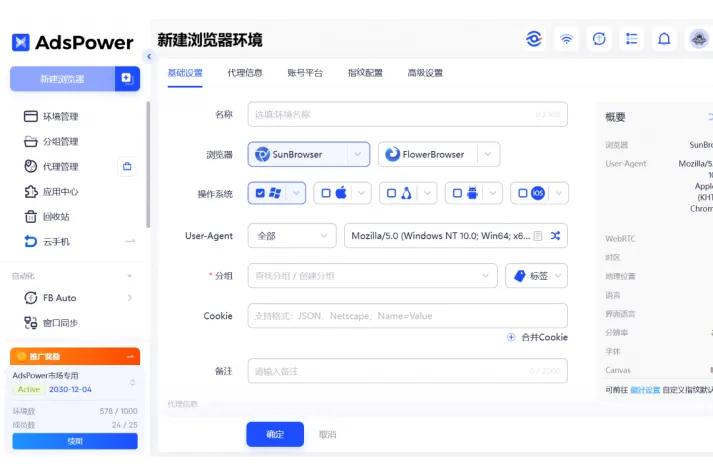
Task: Open FB Auto menu item
Action: point(50,298)
